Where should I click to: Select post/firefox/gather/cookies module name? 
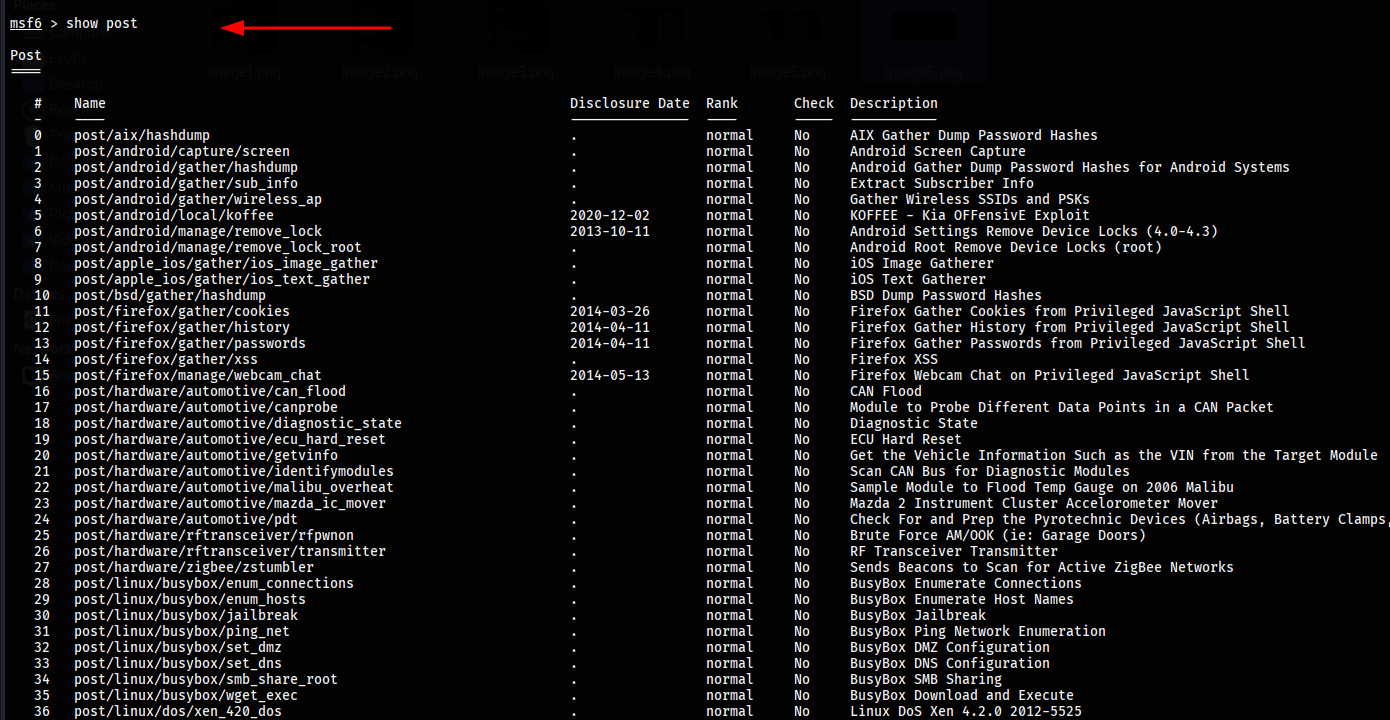(x=181, y=311)
